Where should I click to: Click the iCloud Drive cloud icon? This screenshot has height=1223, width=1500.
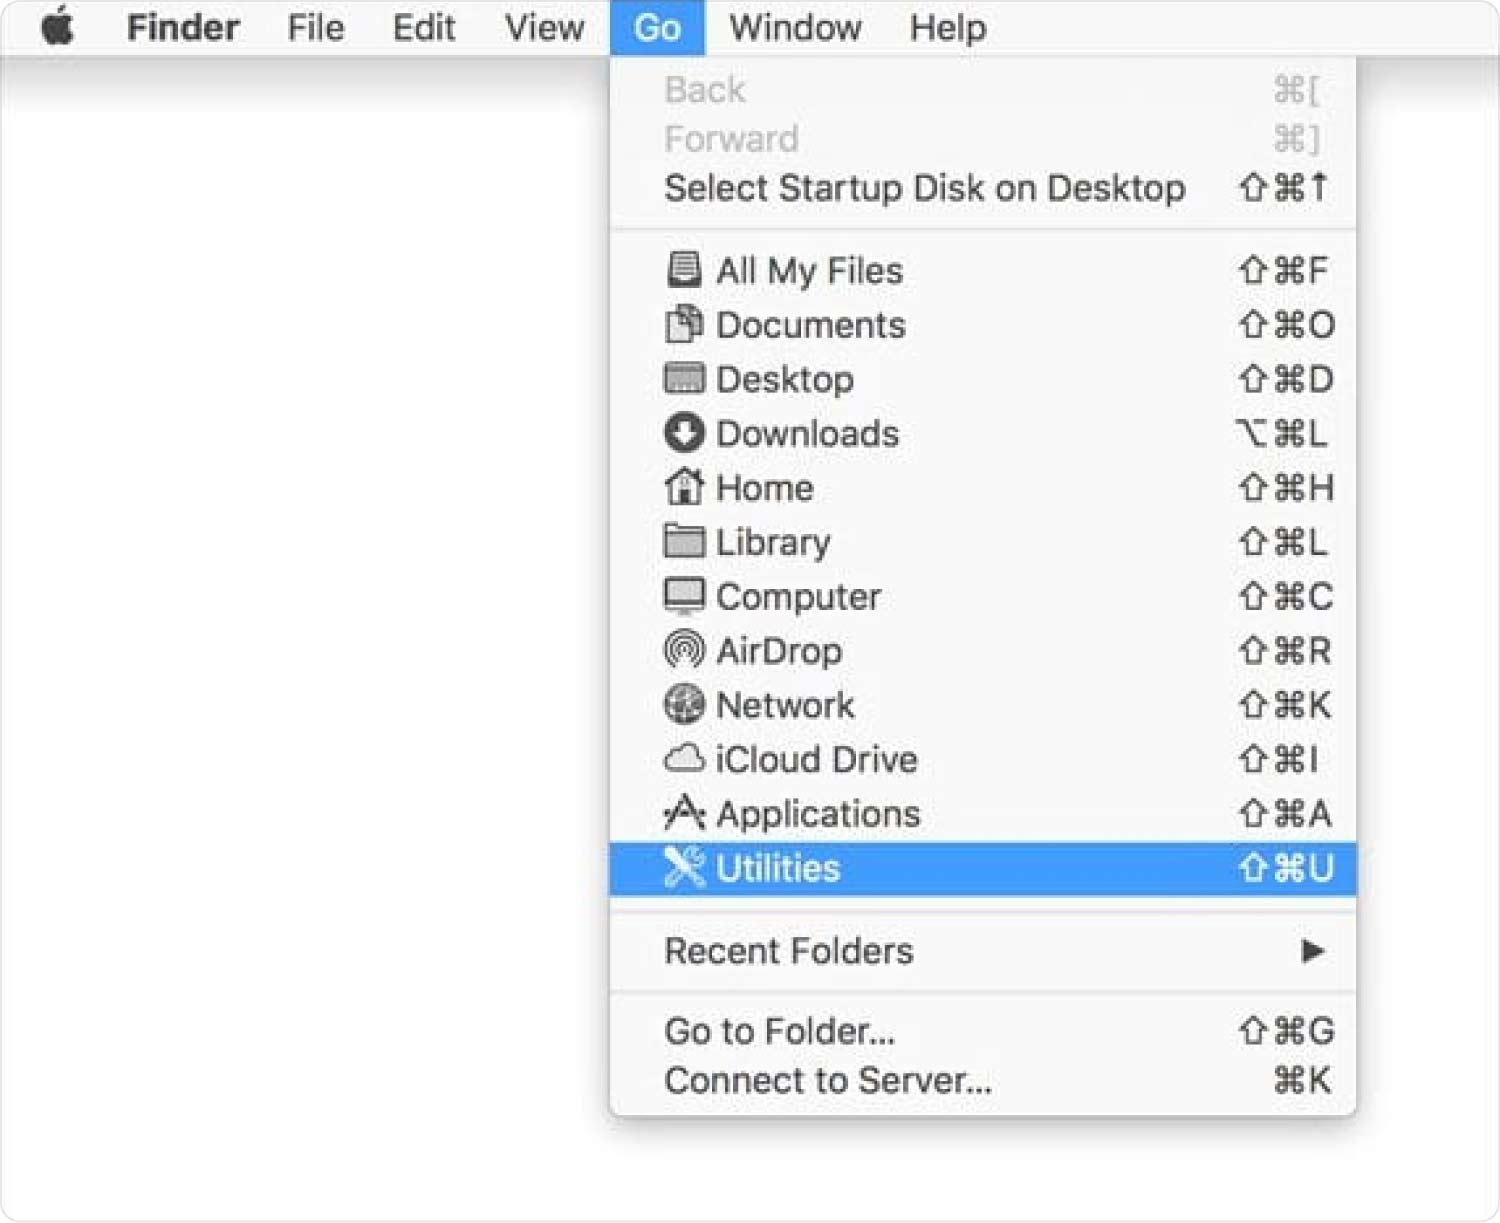click(684, 758)
